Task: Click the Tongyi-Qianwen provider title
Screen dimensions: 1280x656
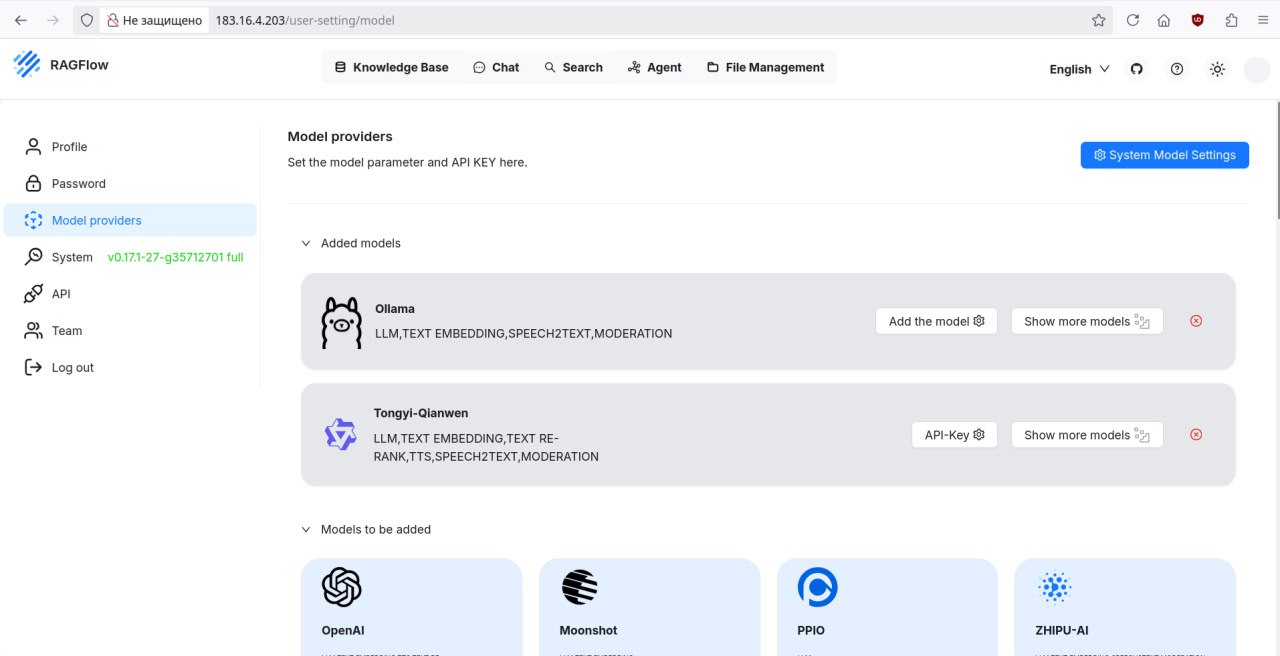Action: click(x=421, y=413)
